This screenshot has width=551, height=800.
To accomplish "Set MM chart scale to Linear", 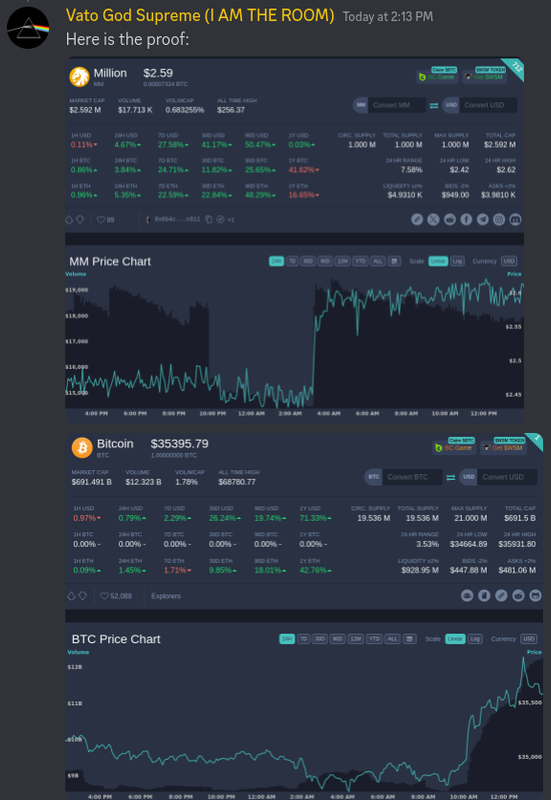I will click(x=438, y=261).
